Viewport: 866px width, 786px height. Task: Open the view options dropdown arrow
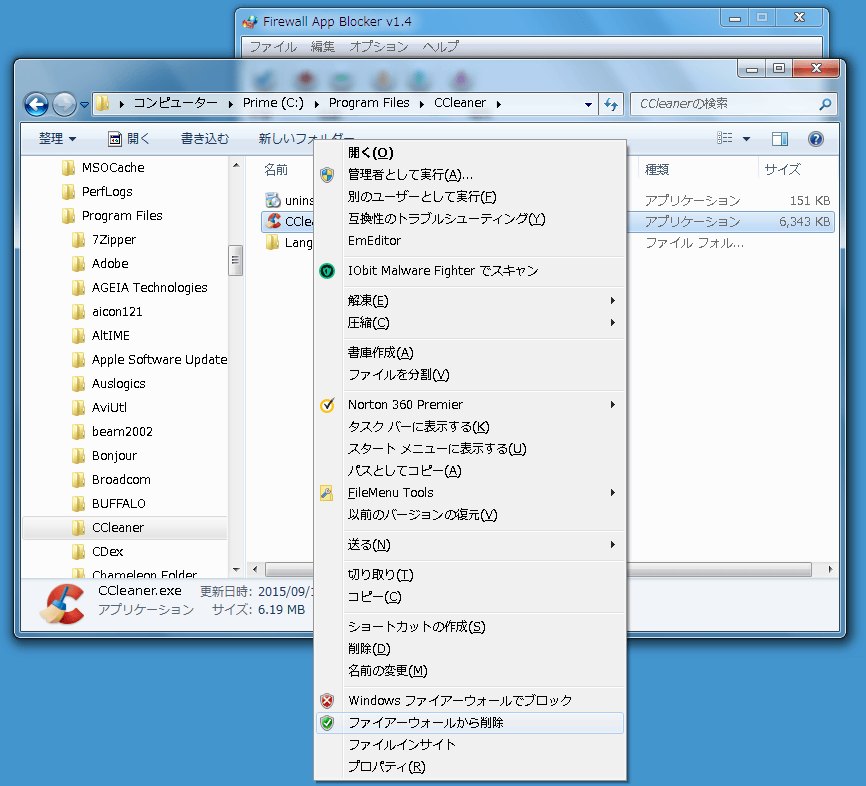click(x=746, y=139)
